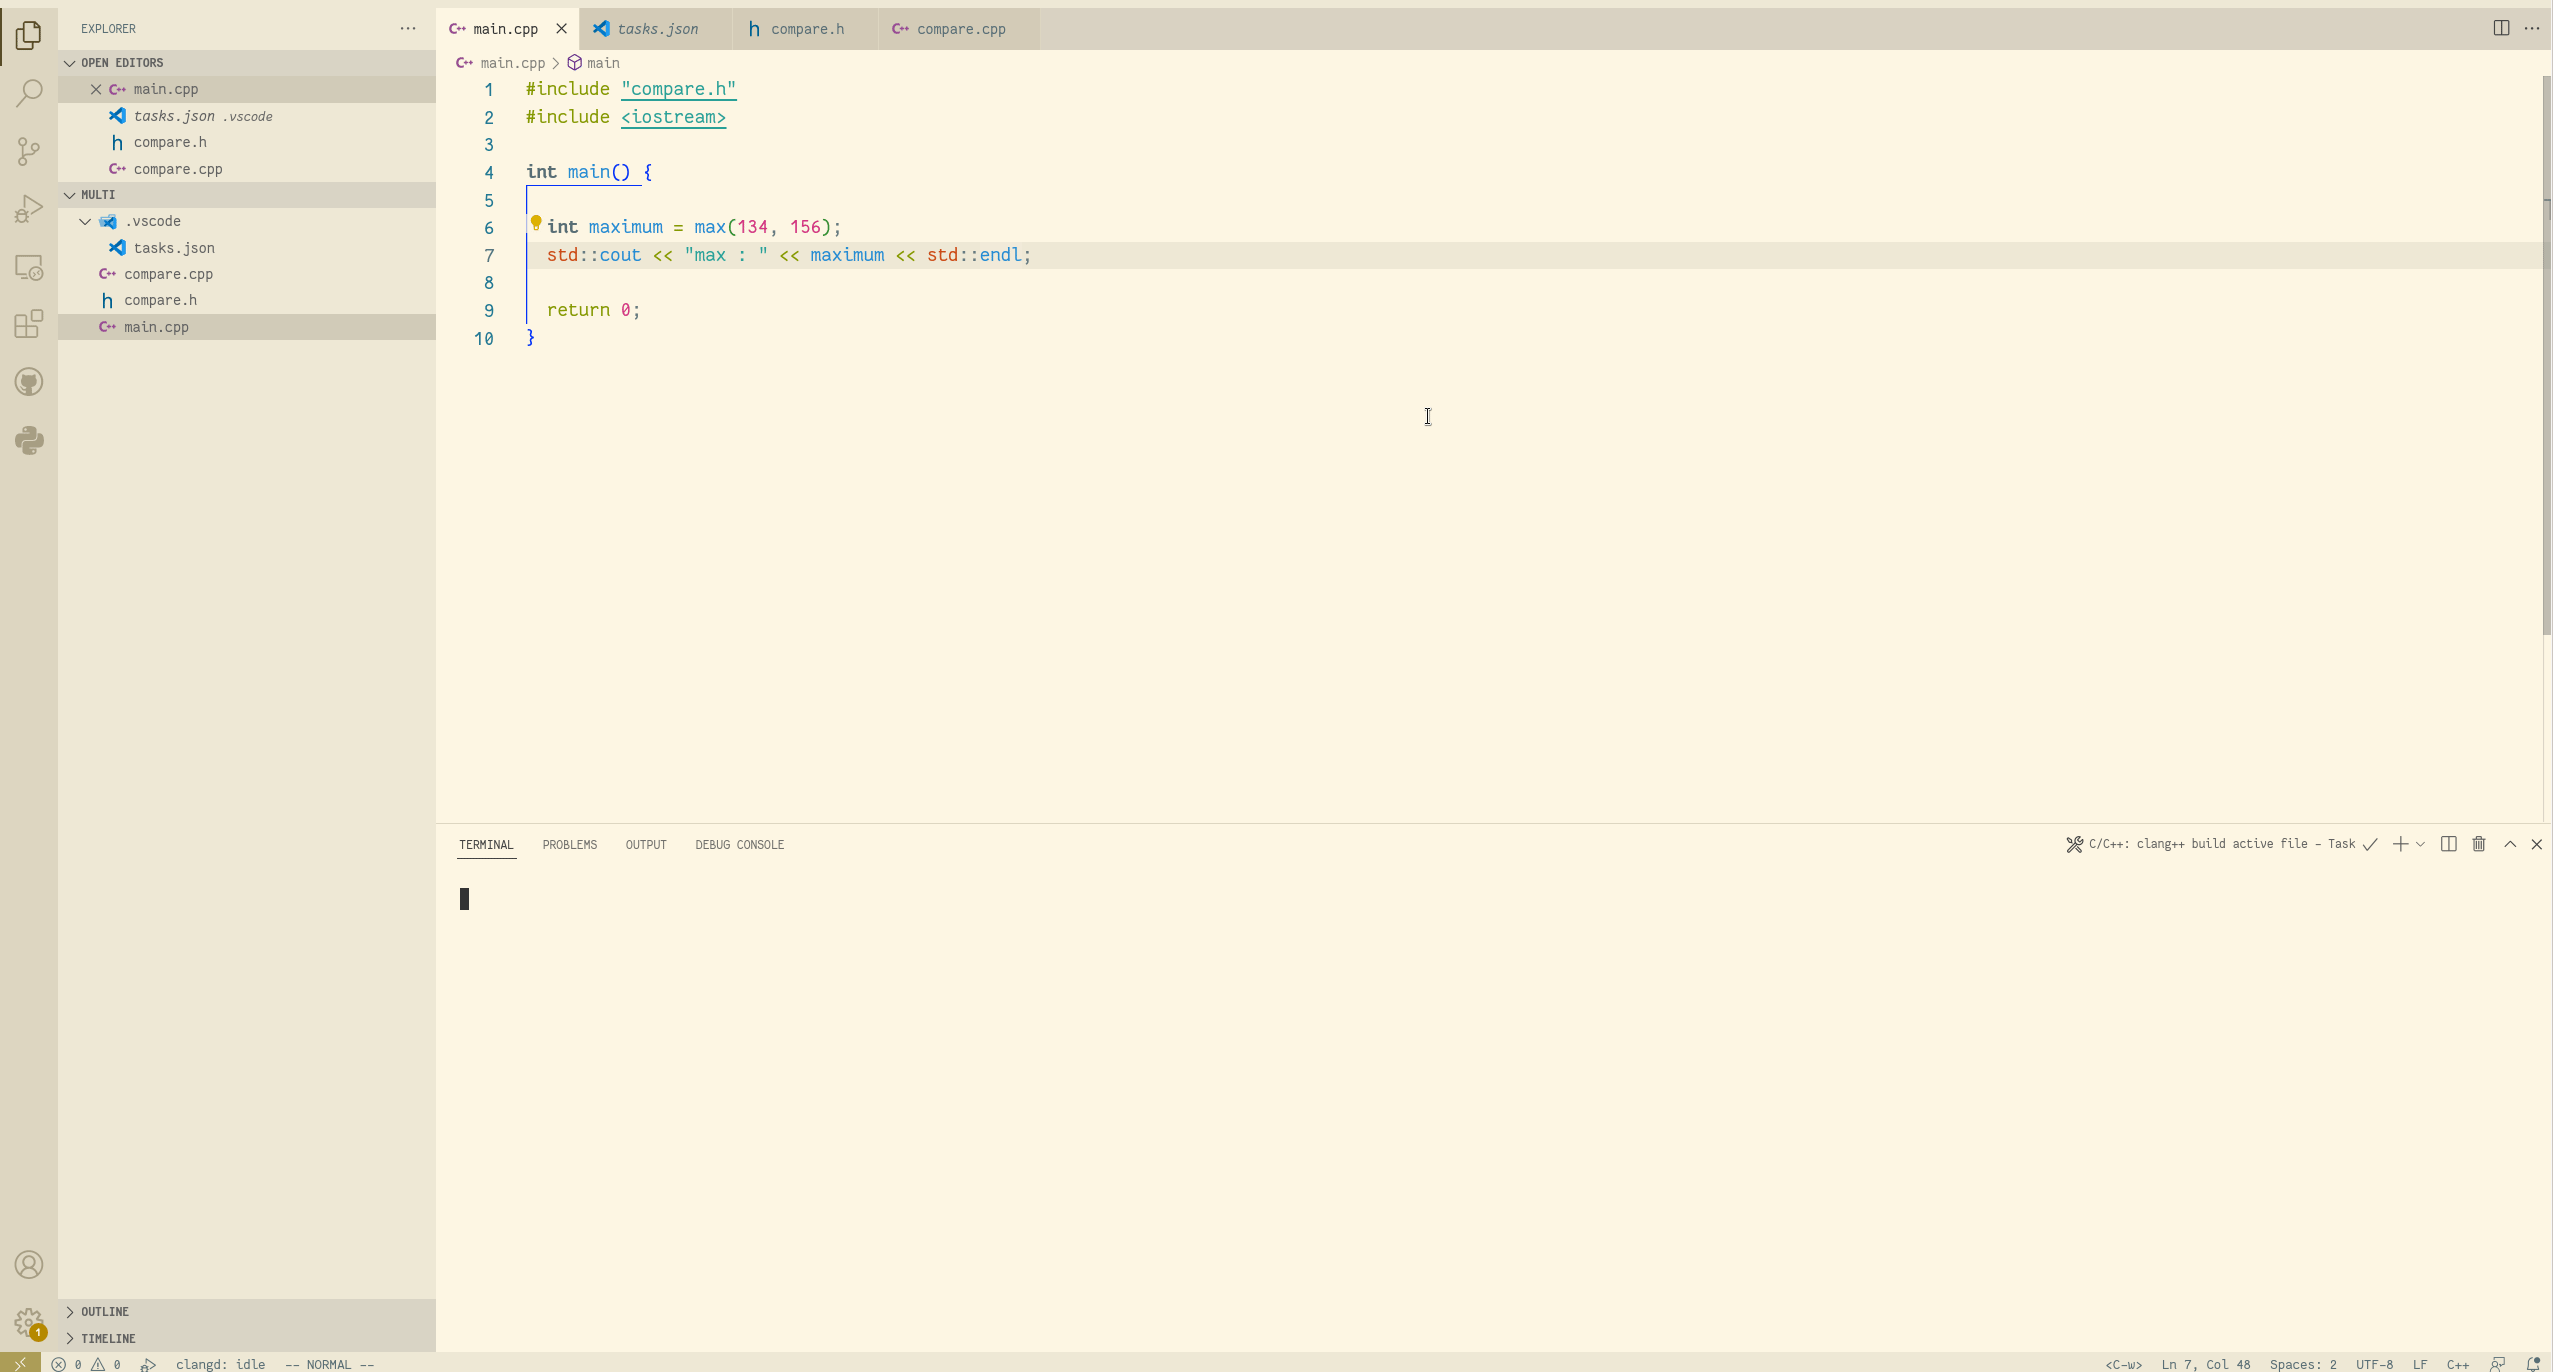
Task: Open the GitHub view in the activity bar
Action: point(29,382)
